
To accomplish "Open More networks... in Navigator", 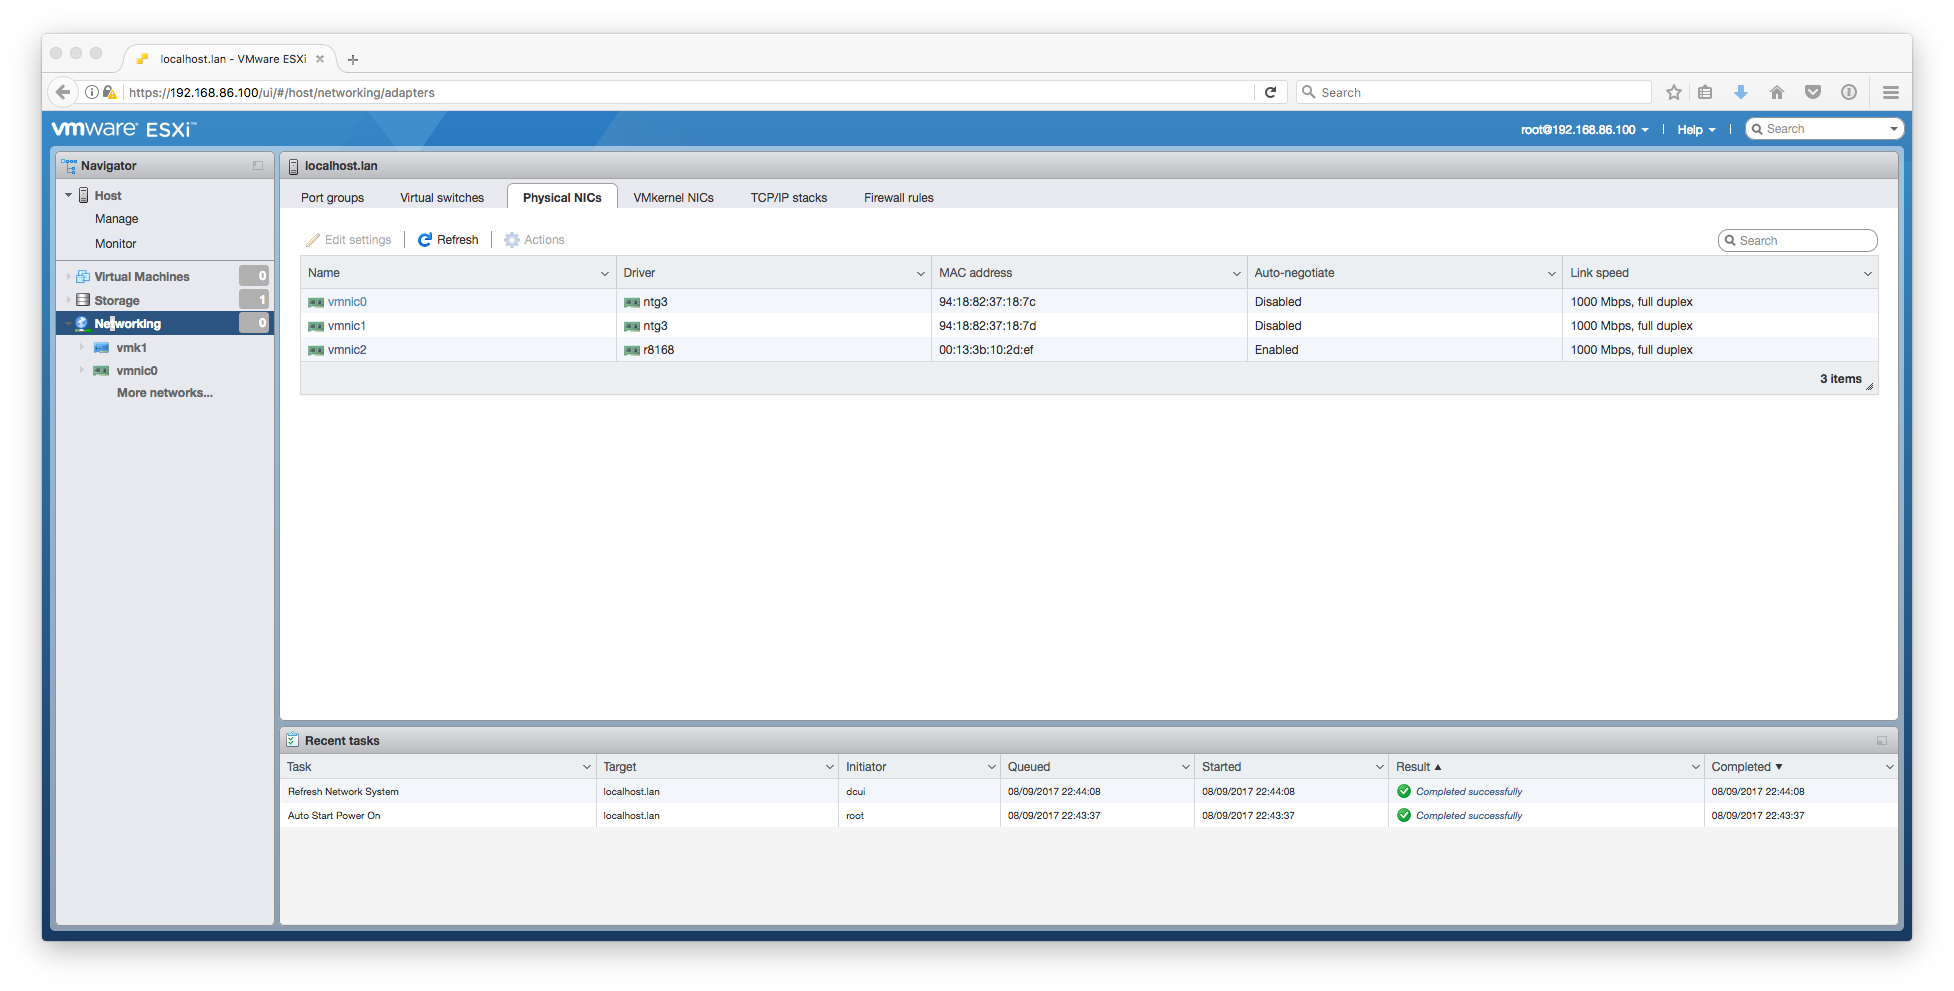I will click(x=165, y=393).
